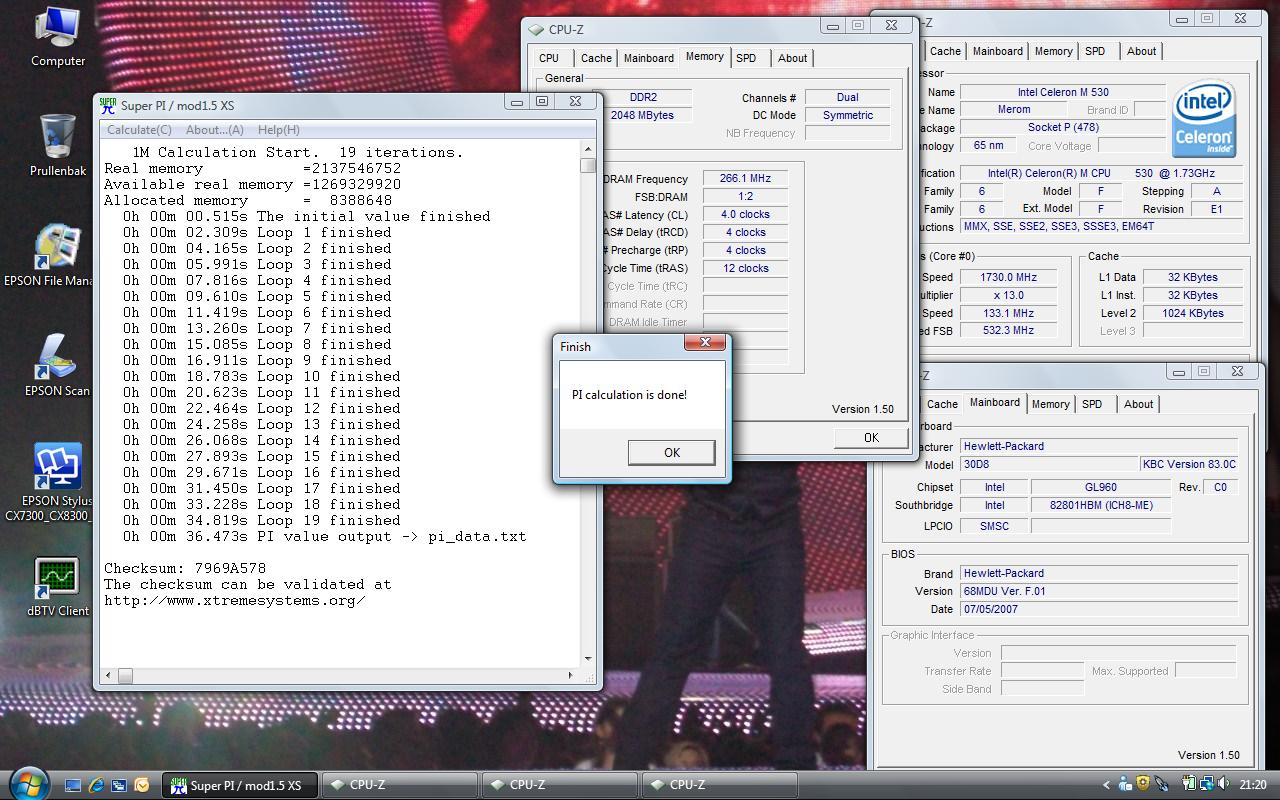The image size is (1280, 800).
Task: Click the CPU-Z Memory window title icon
Action: tap(536, 30)
